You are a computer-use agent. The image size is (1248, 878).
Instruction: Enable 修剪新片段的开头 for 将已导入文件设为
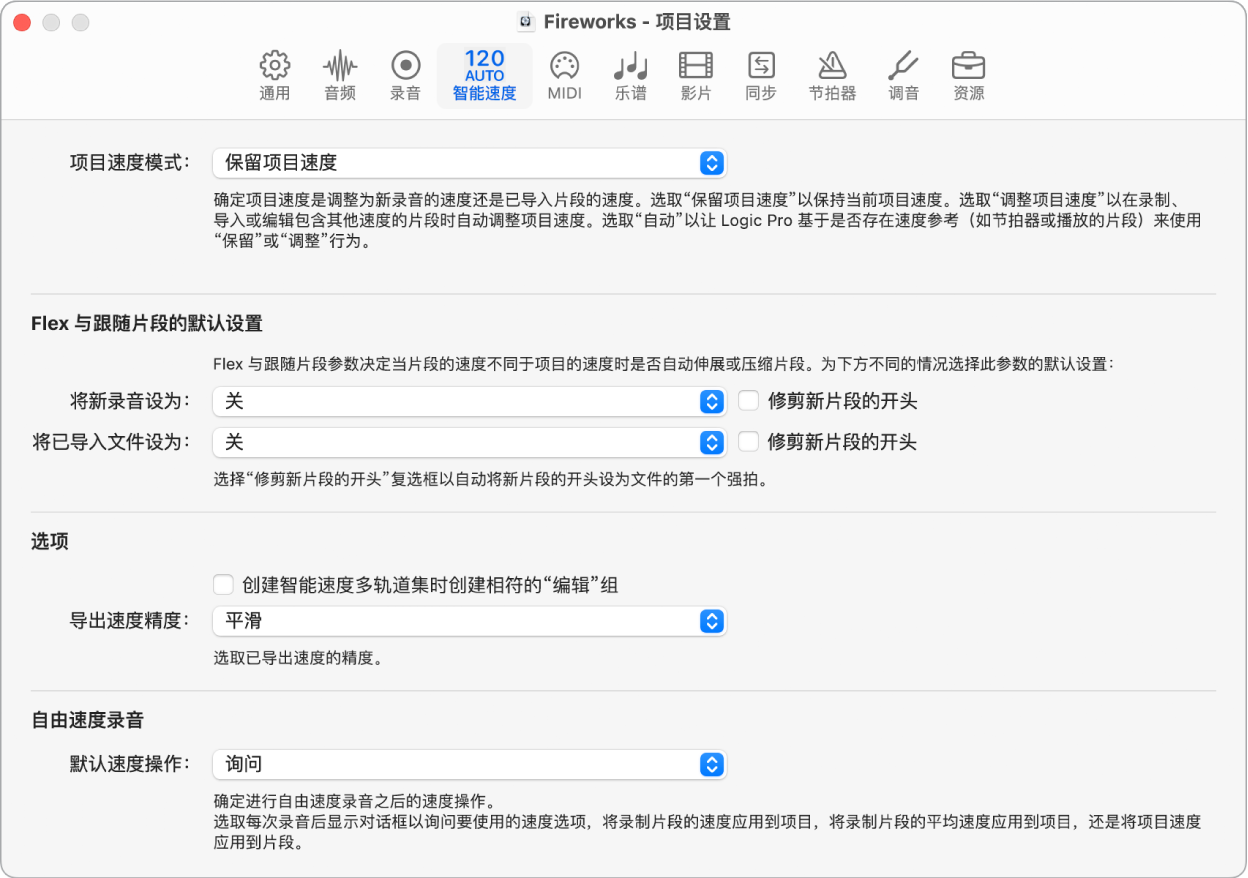pos(748,442)
